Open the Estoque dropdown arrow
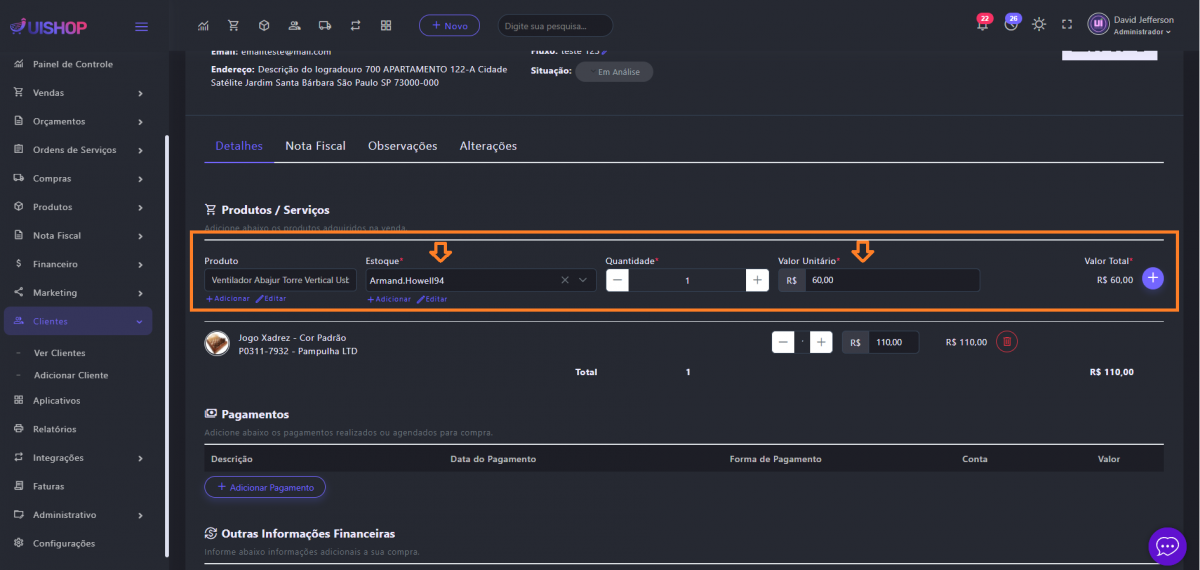 click(x=583, y=280)
